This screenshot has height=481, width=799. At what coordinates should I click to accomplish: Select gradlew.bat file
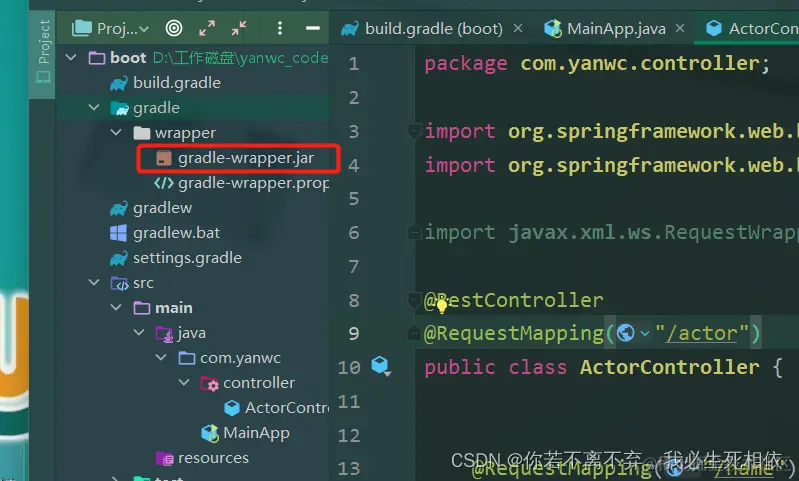176,233
